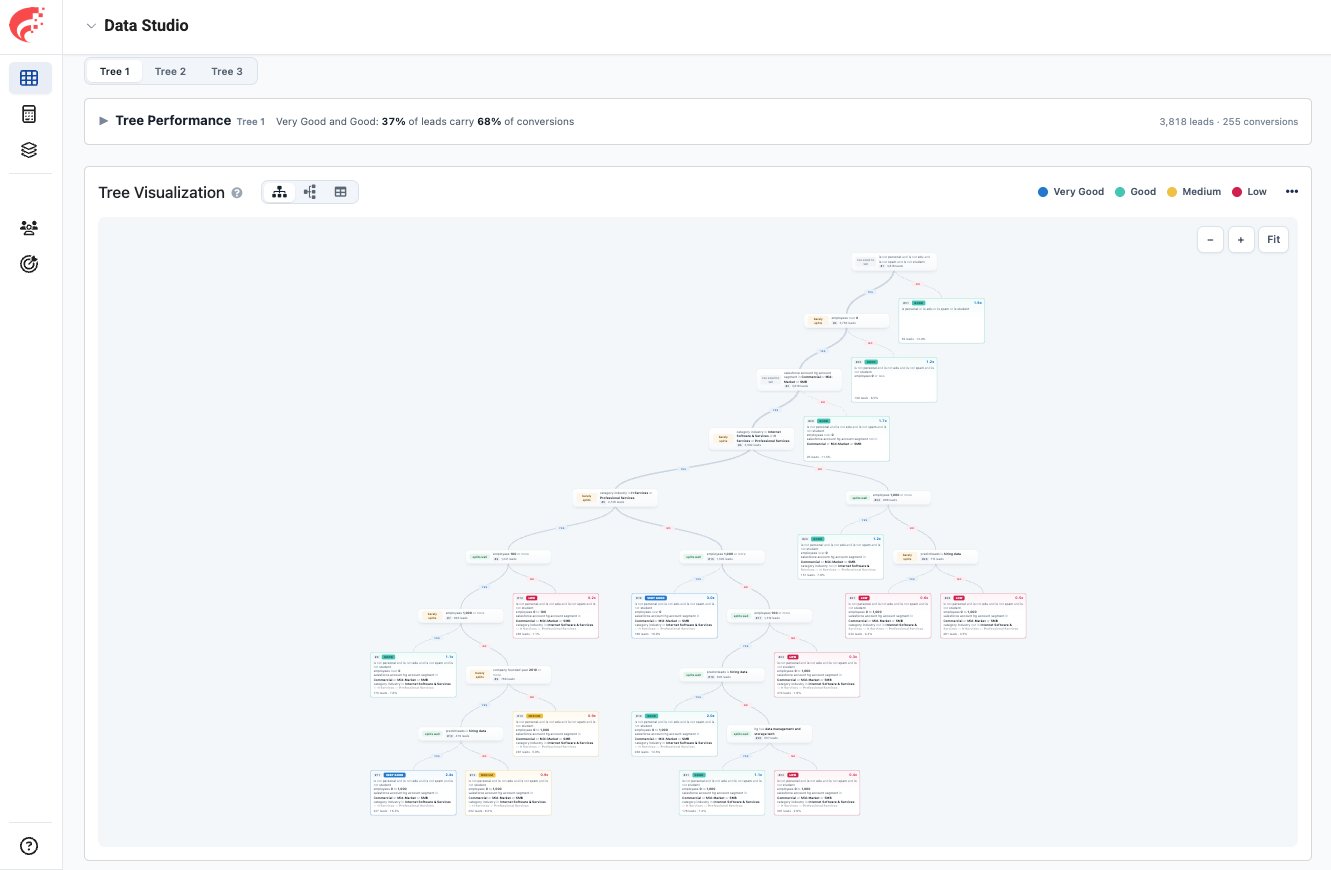Expand the Data Studio chevron

[91, 26]
